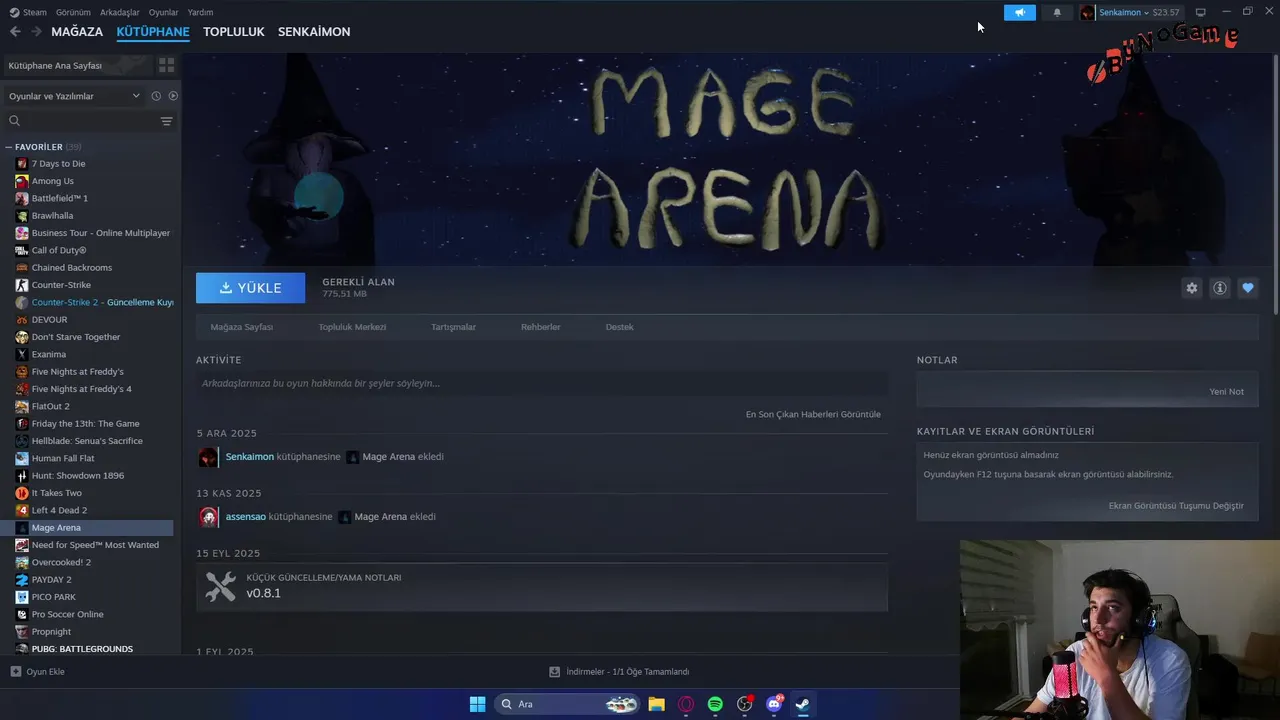The width and height of the screenshot is (1280, 720).
Task: Open SENKAİMON profile tab
Action: click(x=314, y=32)
